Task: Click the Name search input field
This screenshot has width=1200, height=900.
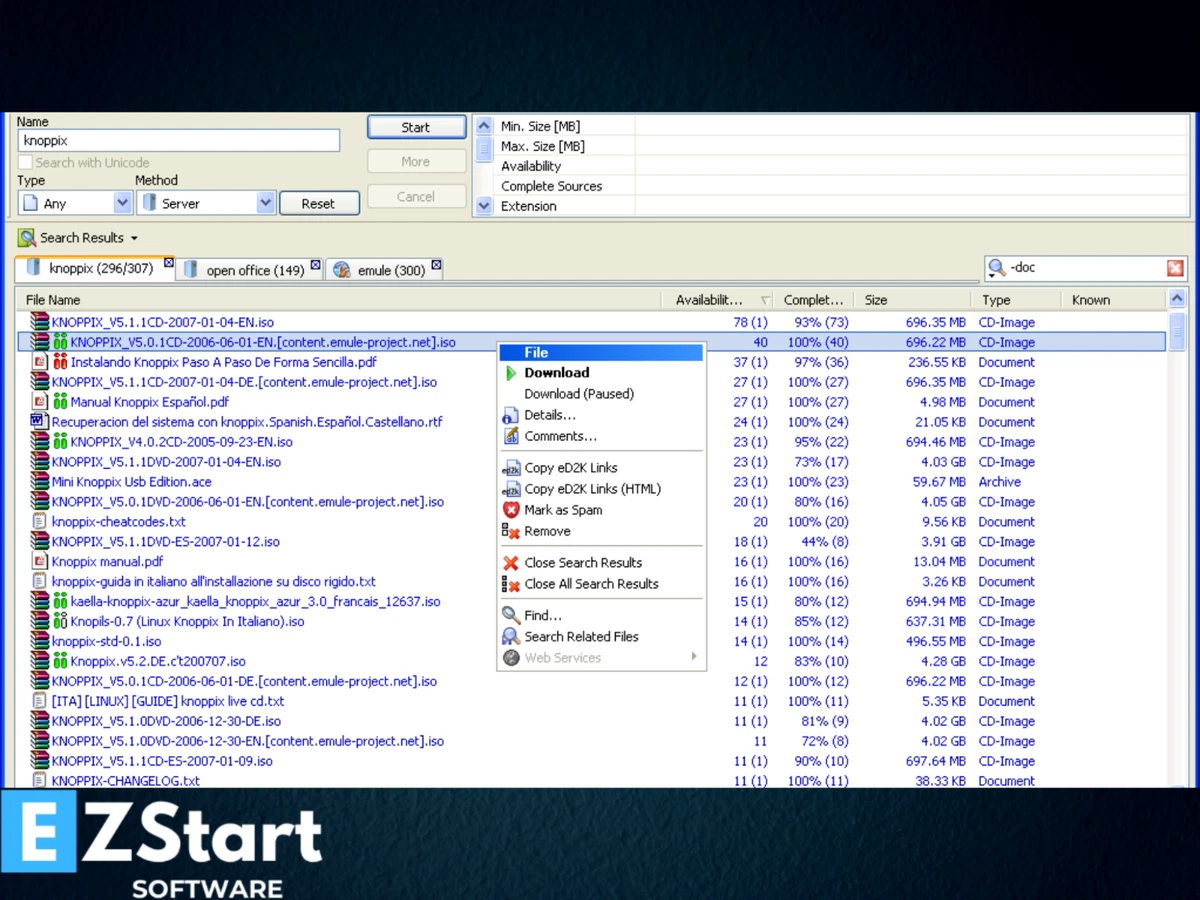Action: [179, 141]
